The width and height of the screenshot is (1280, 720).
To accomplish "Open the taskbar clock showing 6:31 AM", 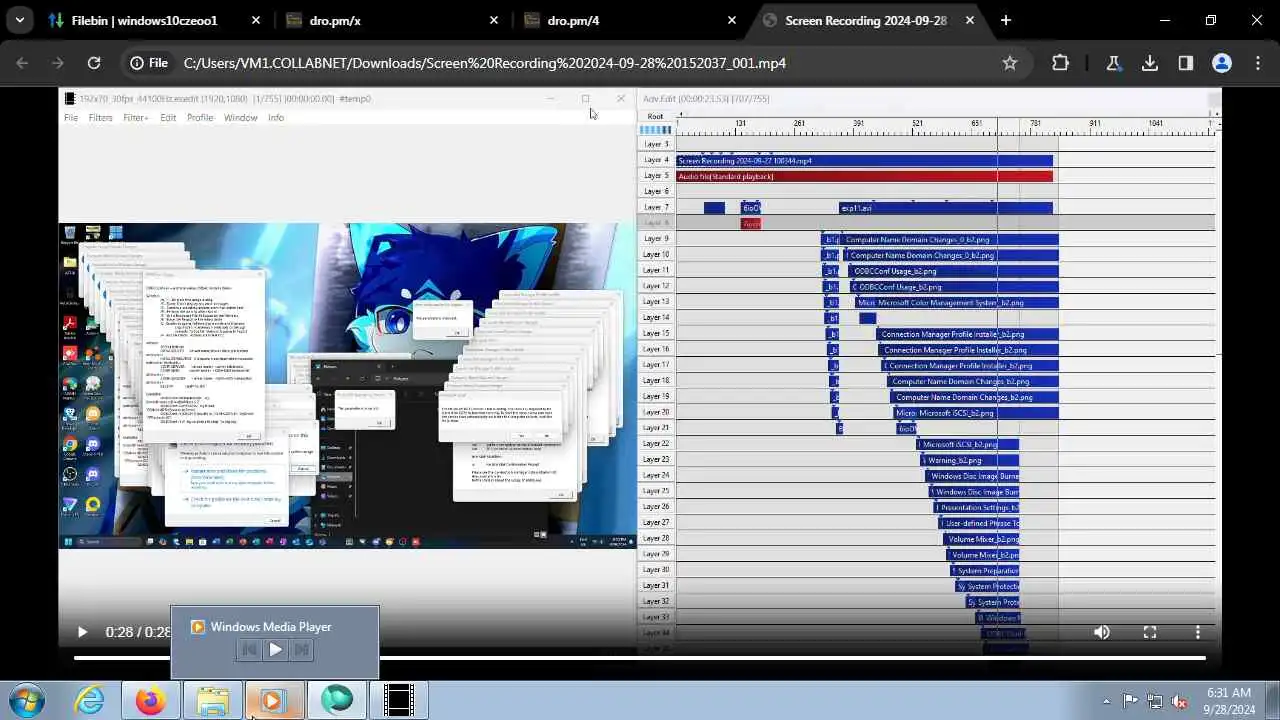I will 1229,700.
